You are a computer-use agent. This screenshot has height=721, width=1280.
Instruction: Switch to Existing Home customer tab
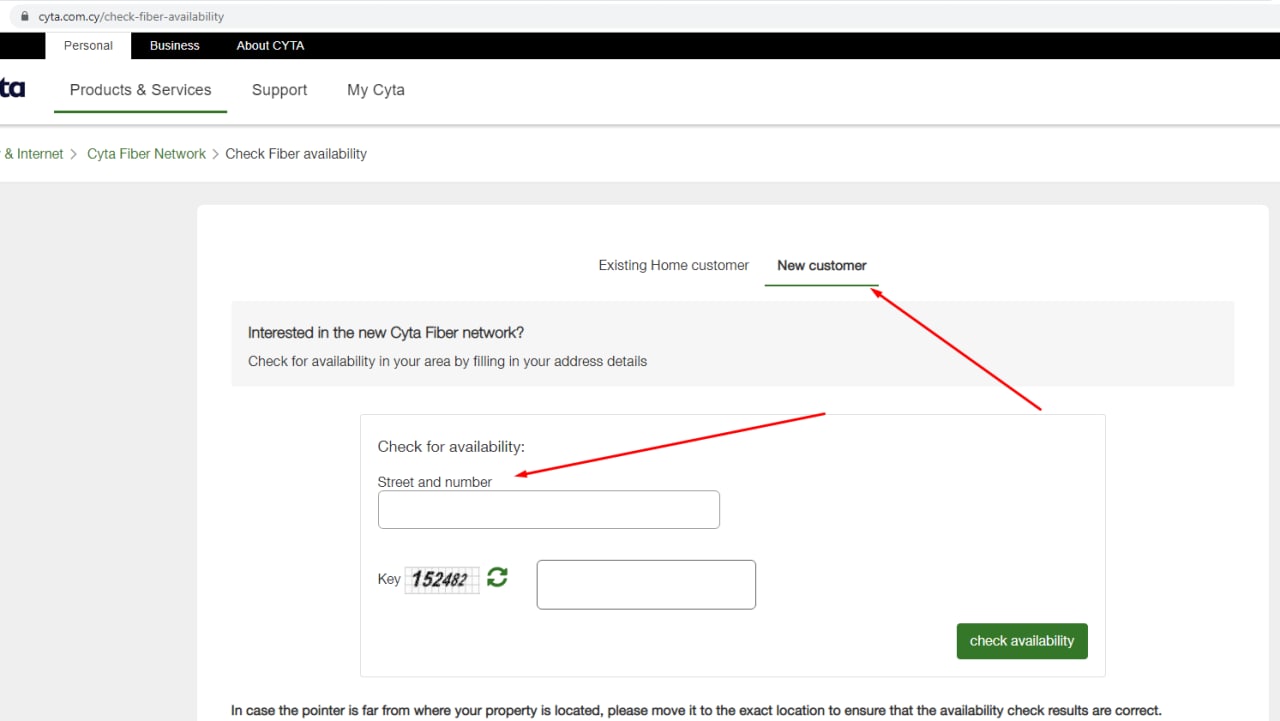pyautogui.click(x=673, y=265)
